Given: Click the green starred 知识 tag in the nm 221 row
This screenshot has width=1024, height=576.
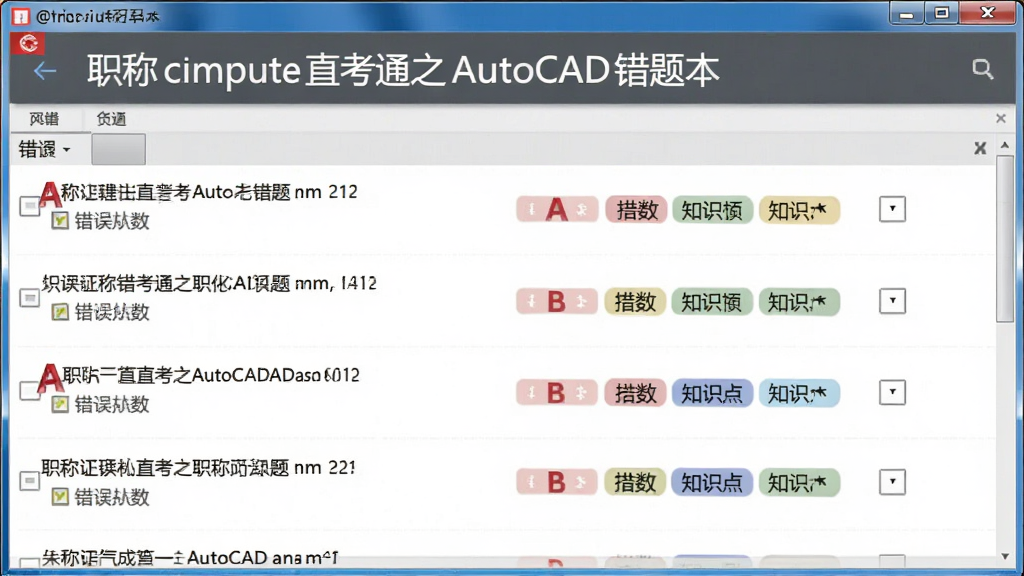Looking at the screenshot, I should pyautogui.click(x=799, y=482).
